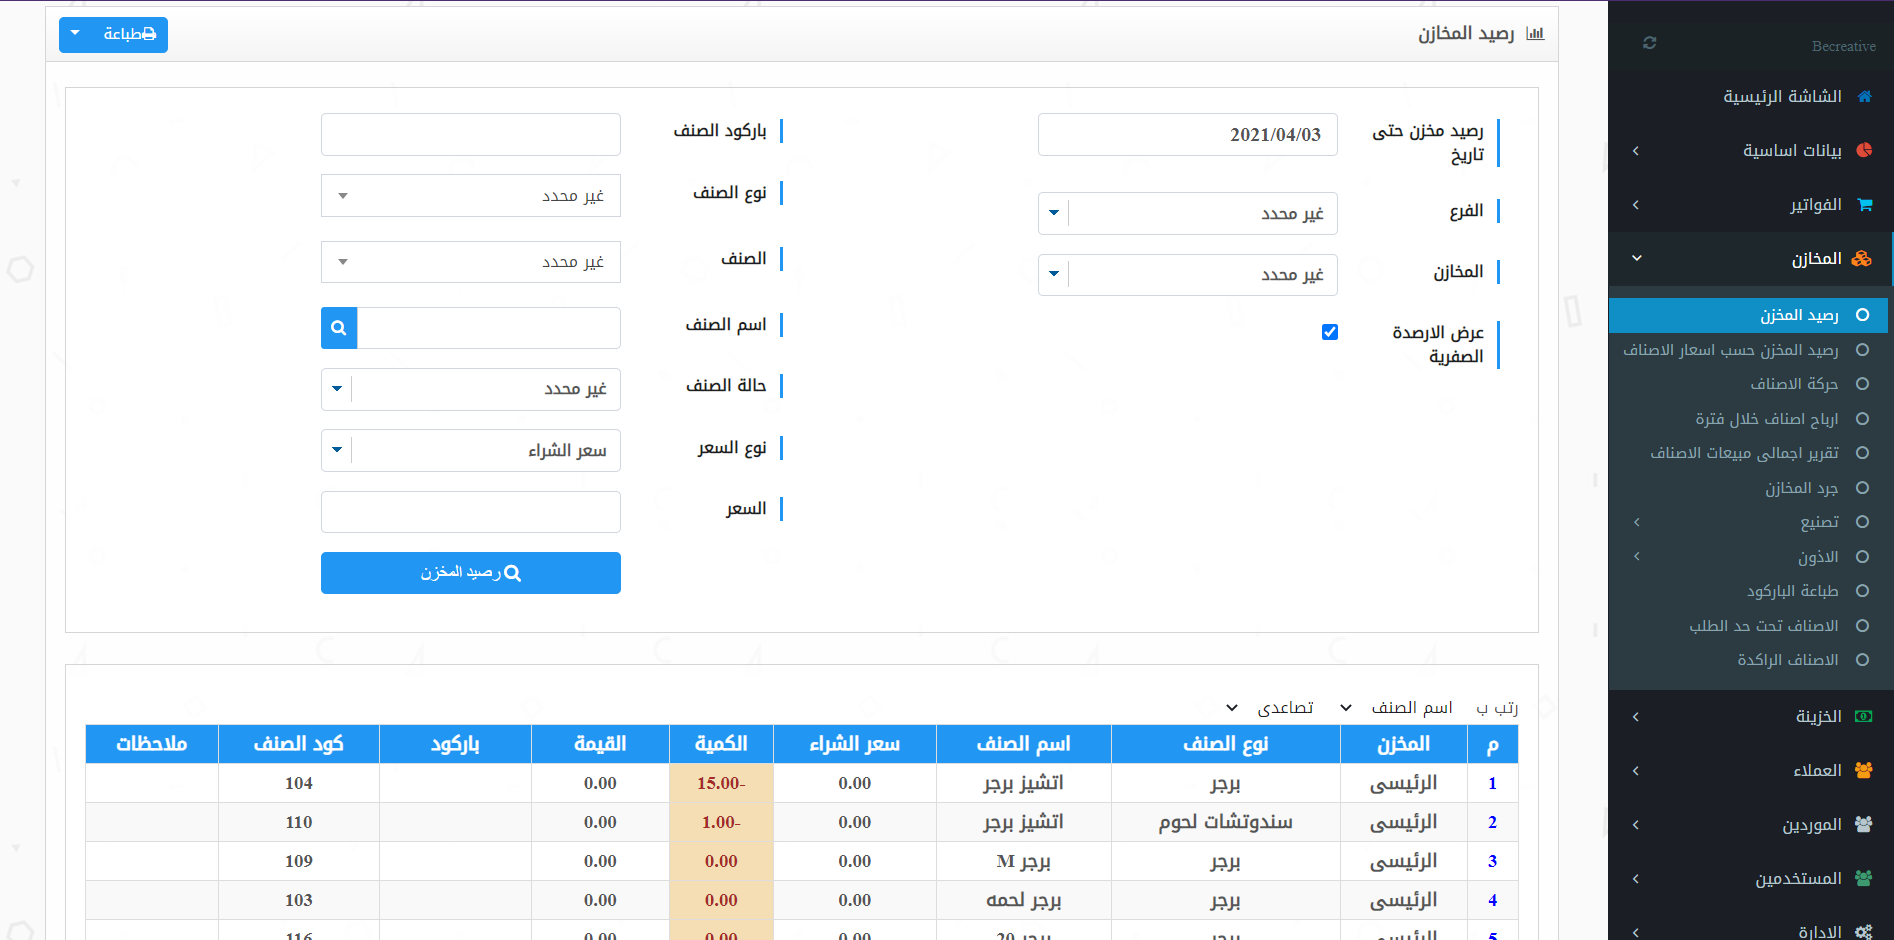Screen dimensions: 1894x940
Task: Click the طباعة print button
Action: point(113,35)
